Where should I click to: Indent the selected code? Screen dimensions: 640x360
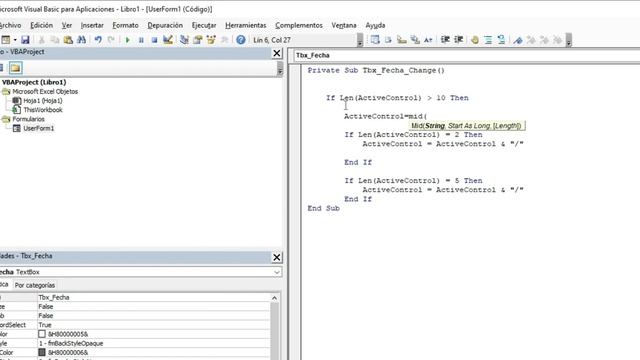coord(445,40)
